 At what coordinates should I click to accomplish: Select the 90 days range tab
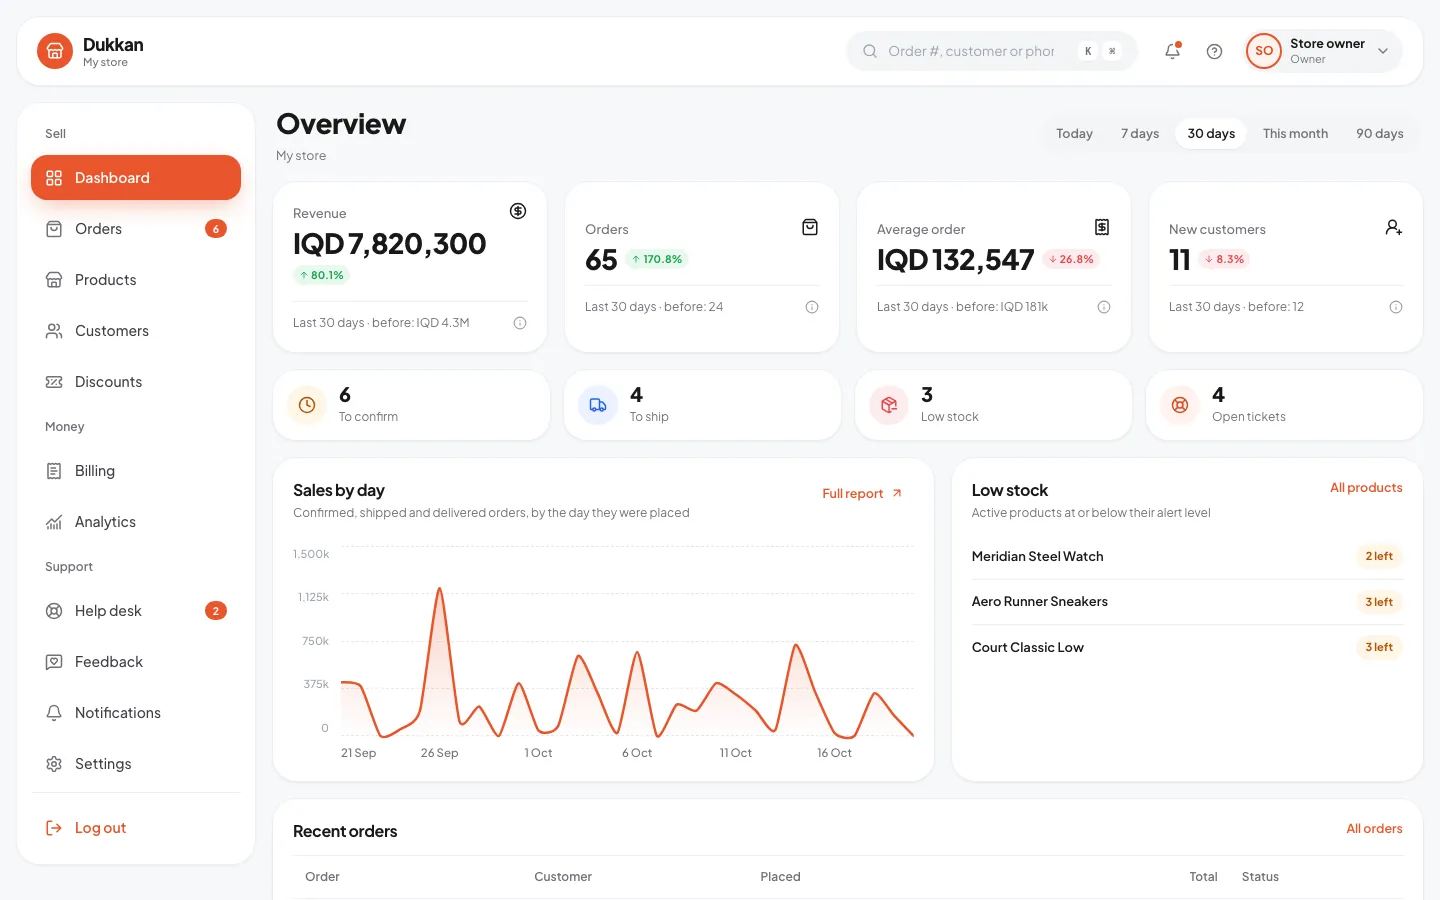point(1380,133)
